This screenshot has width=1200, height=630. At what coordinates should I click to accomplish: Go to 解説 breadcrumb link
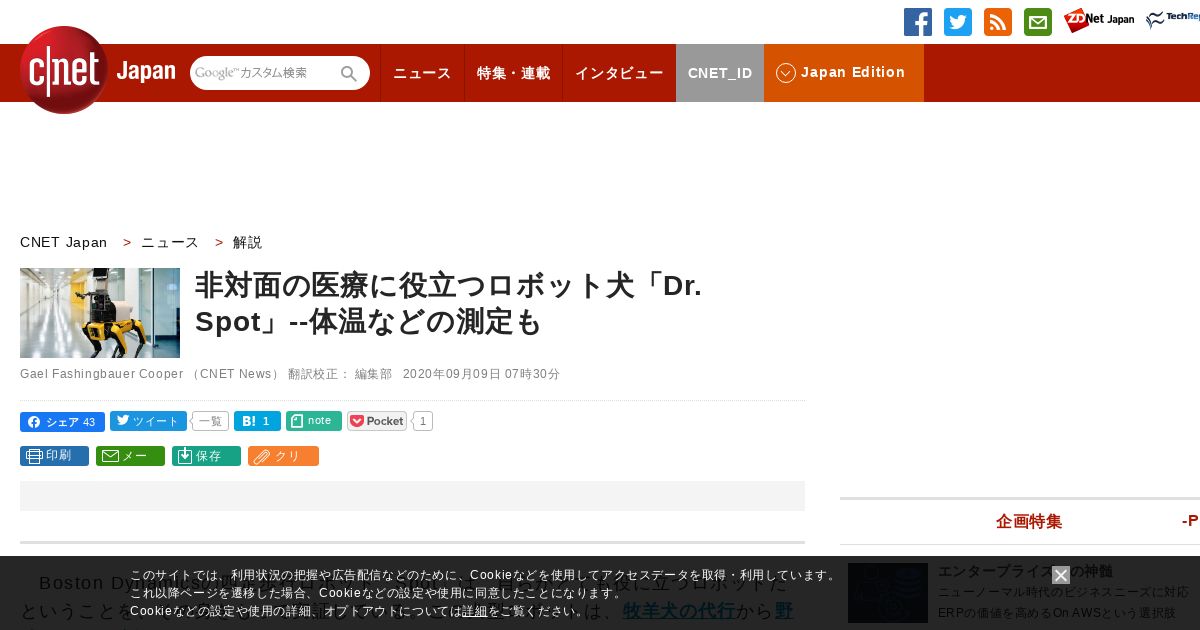(x=247, y=242)
